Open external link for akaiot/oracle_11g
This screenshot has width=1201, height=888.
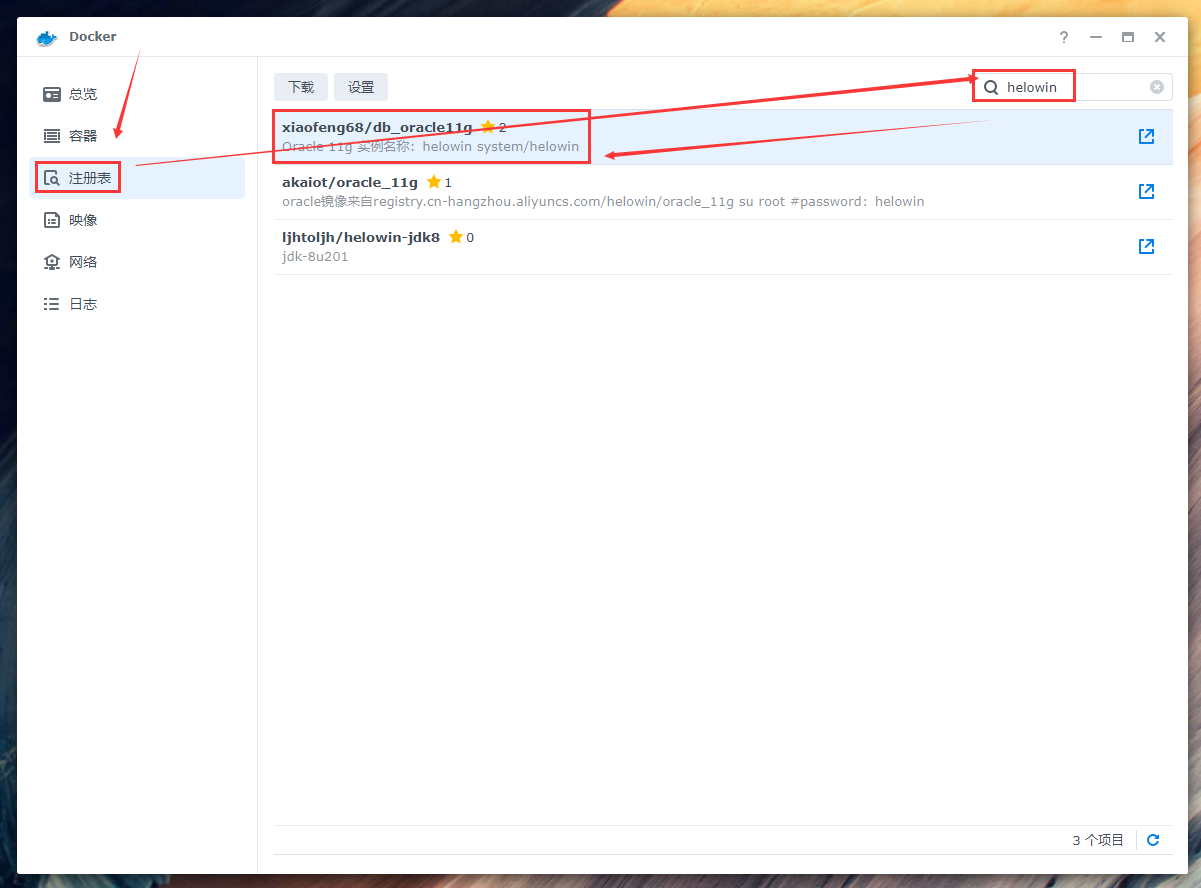pyautogui.click(x=1146, y=191)
